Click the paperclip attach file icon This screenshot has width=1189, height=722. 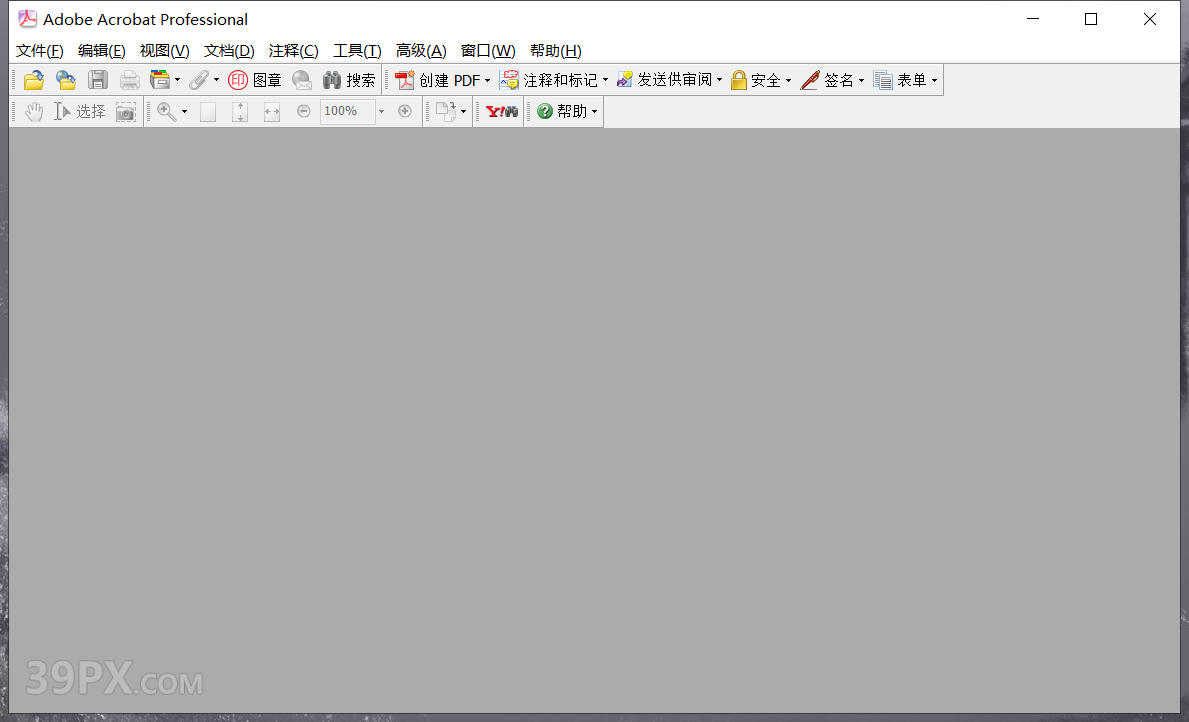click(x=199, y=80)
